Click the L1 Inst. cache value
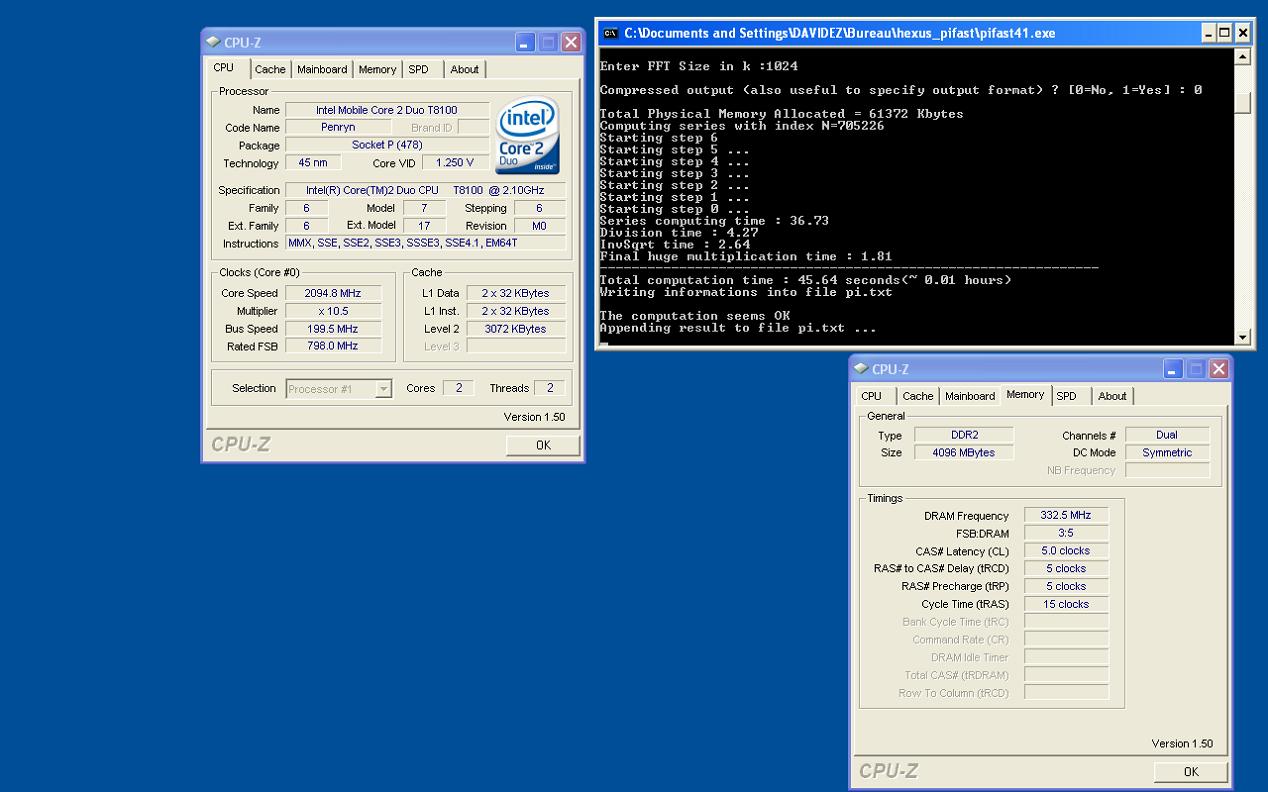 tap(515, 311)
